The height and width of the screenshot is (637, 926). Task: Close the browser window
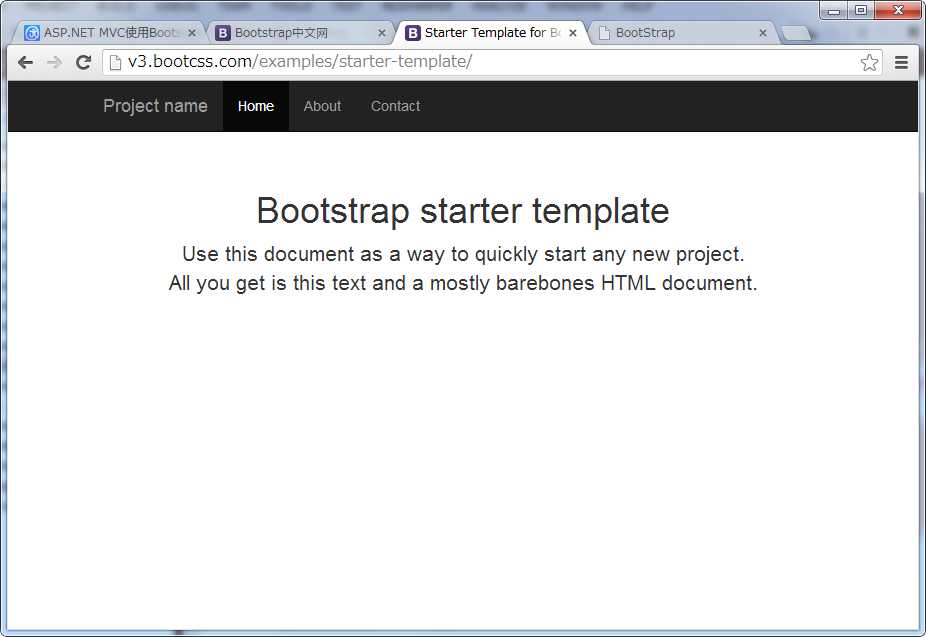pos(898,10)
